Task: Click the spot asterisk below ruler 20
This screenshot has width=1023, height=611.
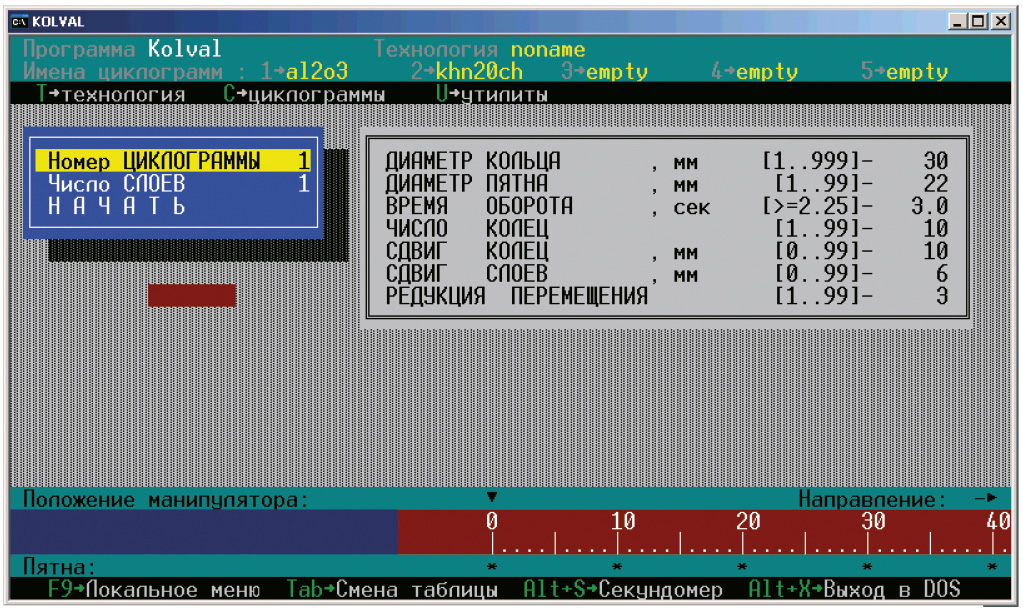Action: coord(742,567)
